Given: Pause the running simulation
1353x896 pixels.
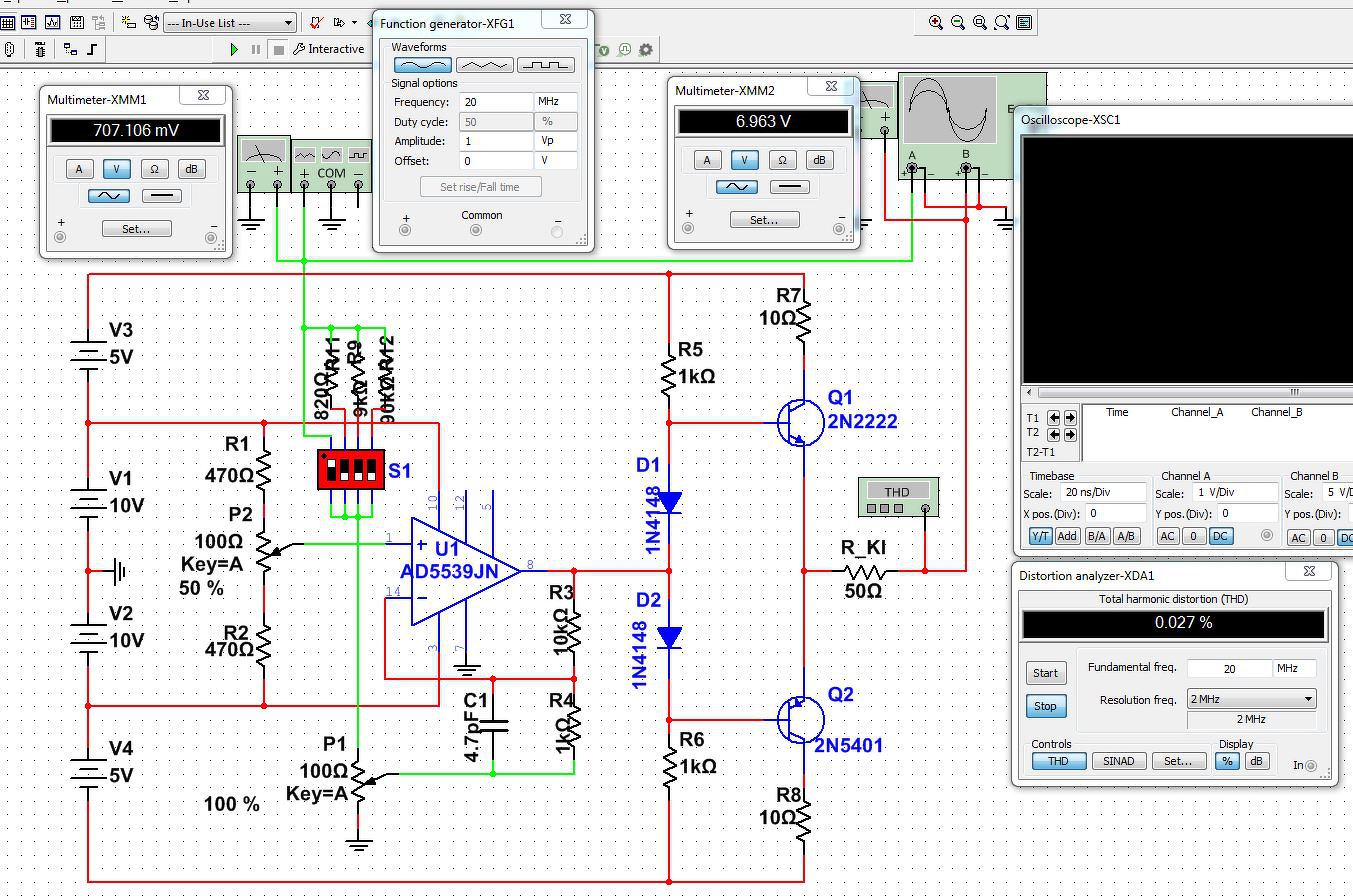Looking at the screenshot, I should tap(256, 49).
